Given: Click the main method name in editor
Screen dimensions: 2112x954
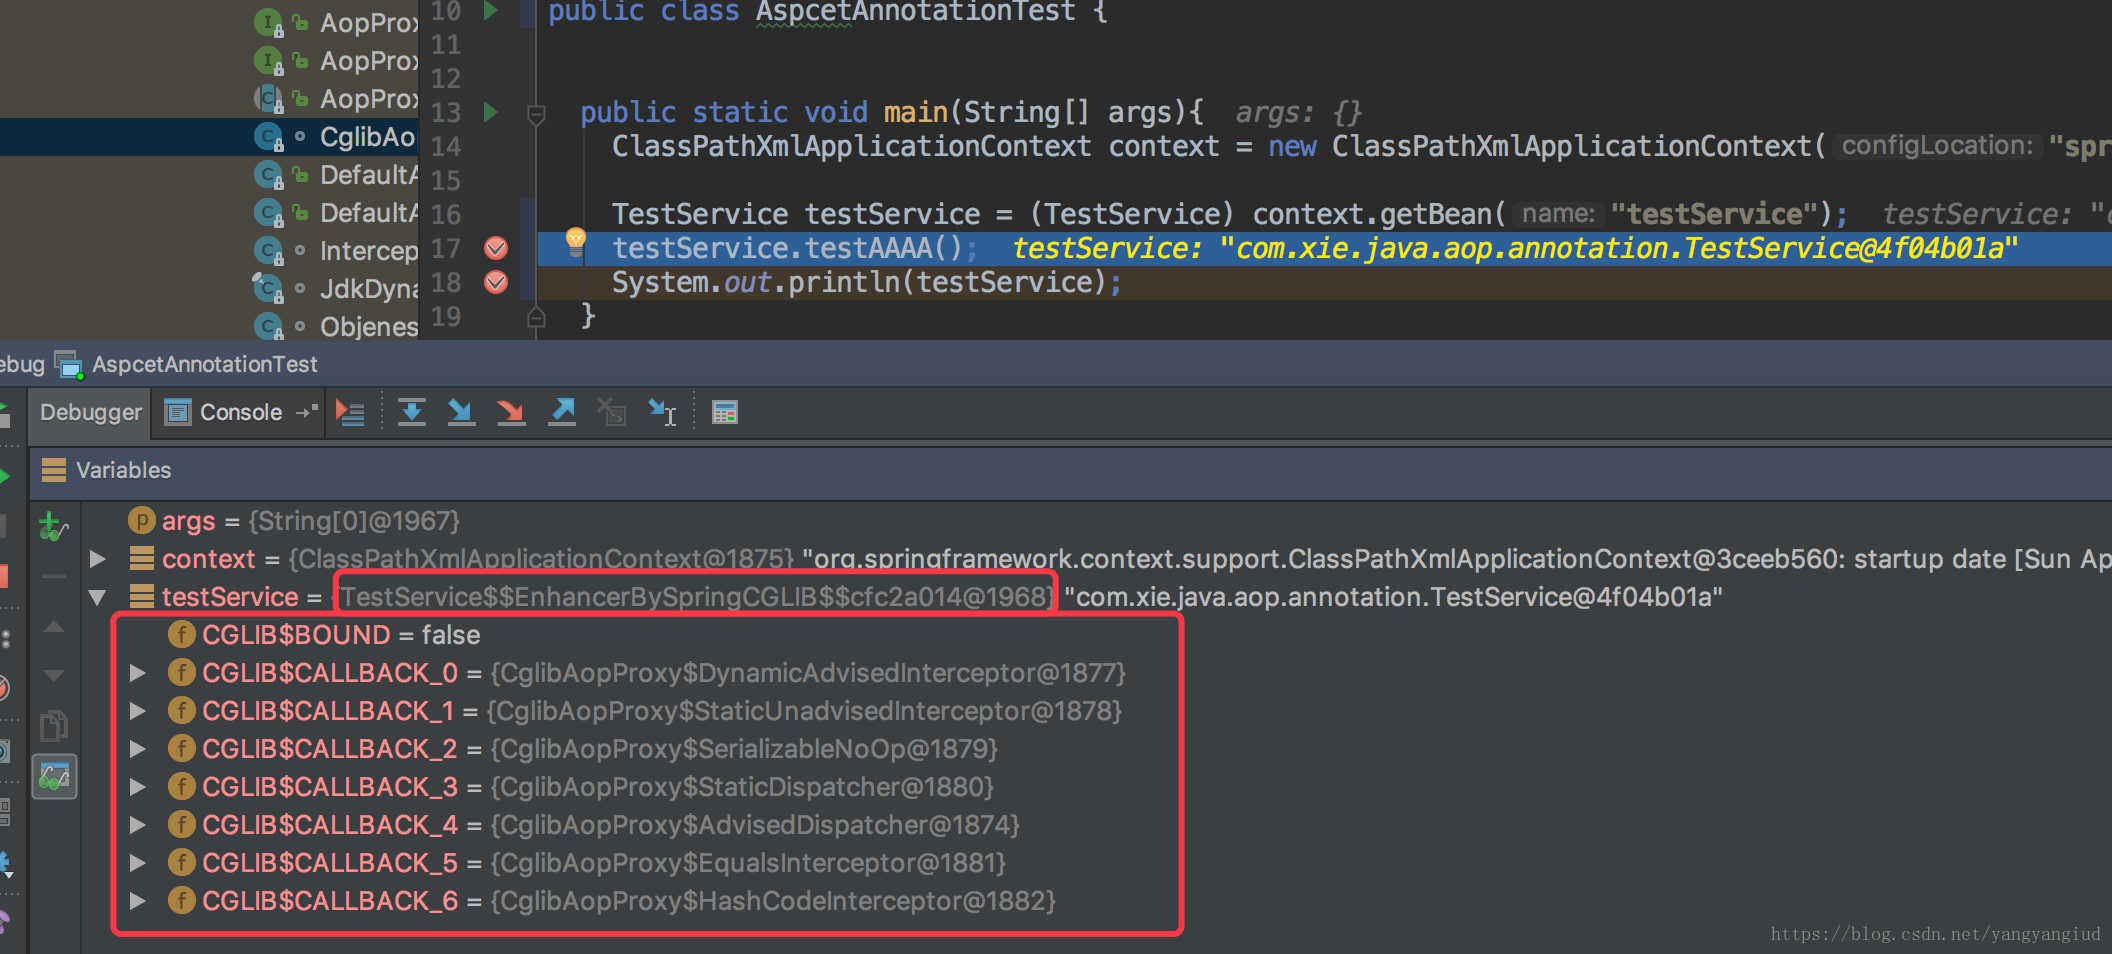Looking at the screenshot, I should pyautogui.click(x=915, y=112).
